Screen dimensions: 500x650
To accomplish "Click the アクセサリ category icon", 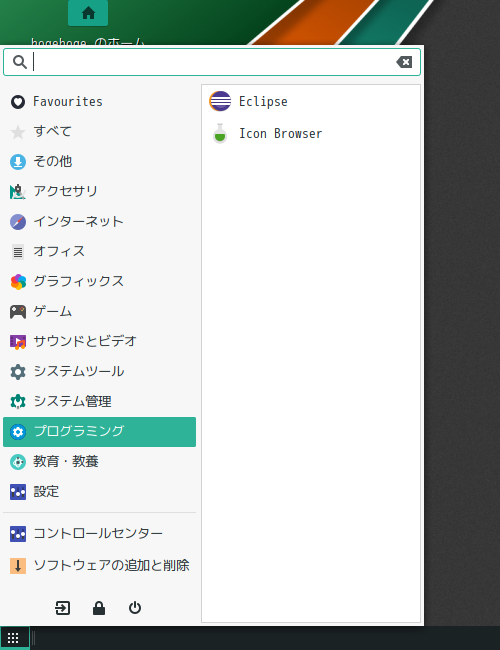I will point(18,192).
